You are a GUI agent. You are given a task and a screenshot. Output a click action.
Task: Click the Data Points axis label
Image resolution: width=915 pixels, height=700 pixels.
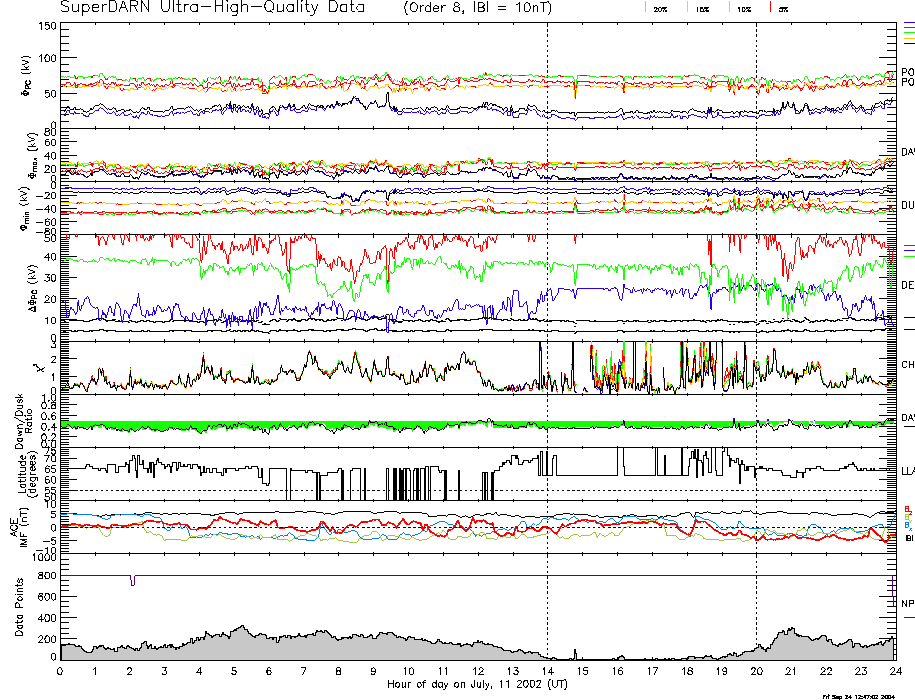click(20, 610)
